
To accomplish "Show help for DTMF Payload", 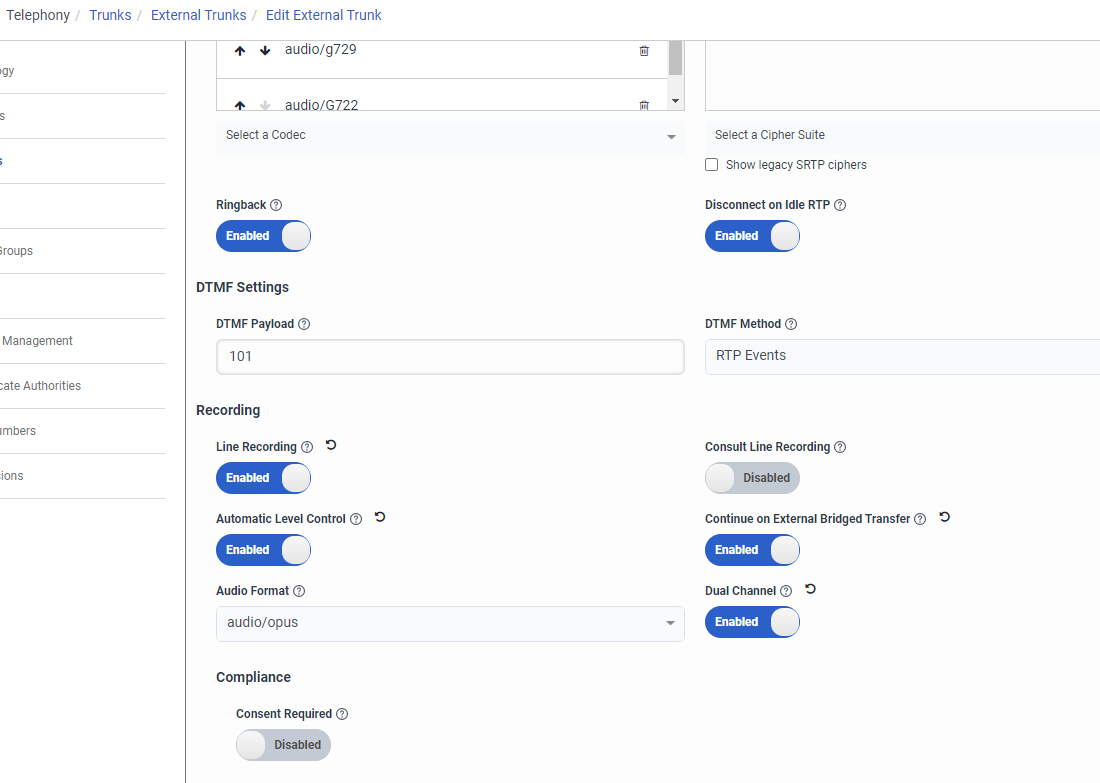I will pos(304,324).
